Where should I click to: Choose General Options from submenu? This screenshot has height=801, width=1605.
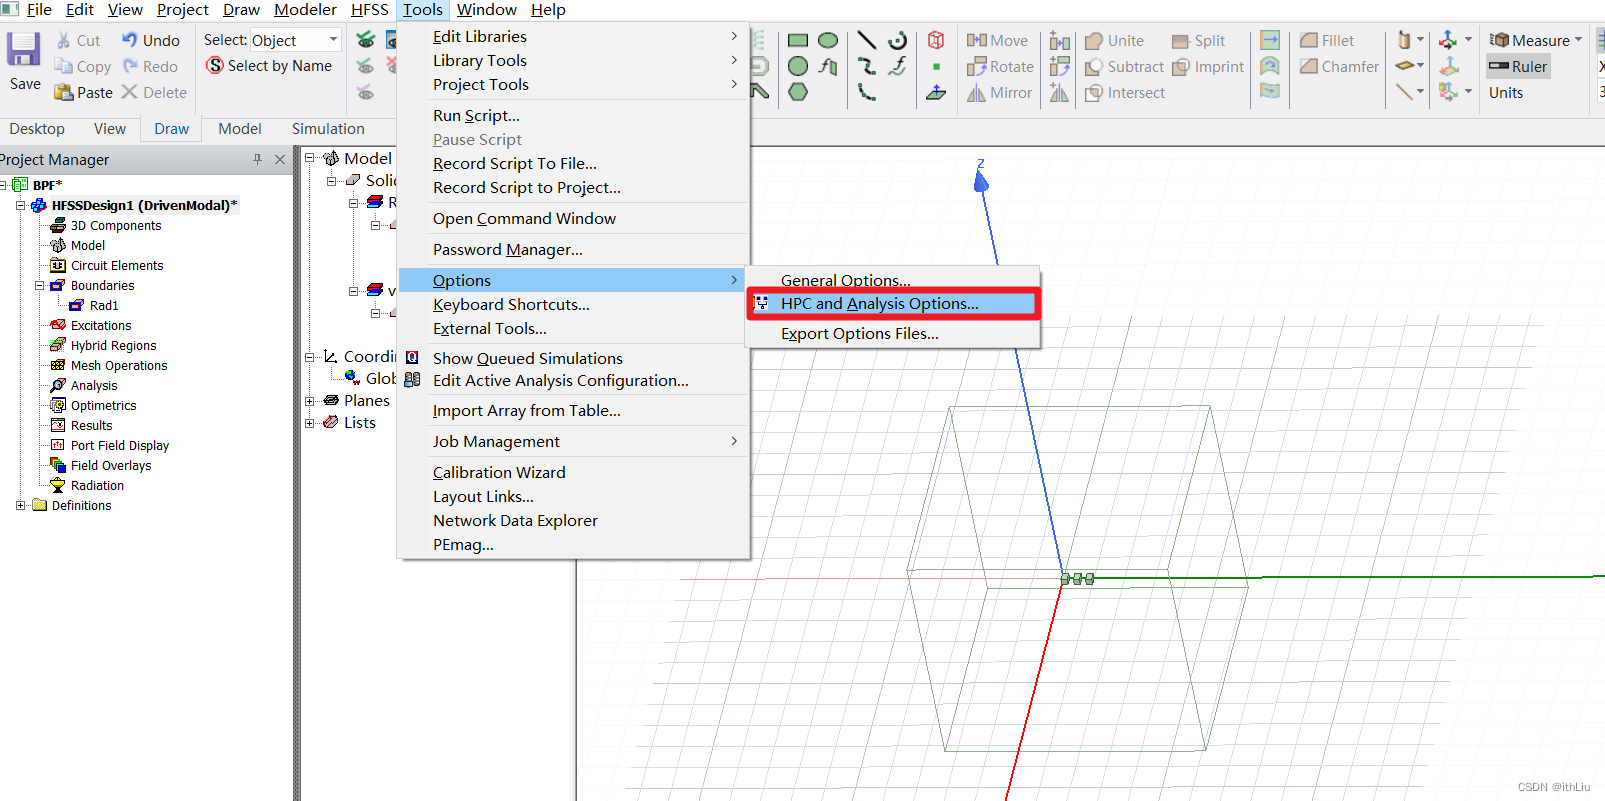pos(845,280)
